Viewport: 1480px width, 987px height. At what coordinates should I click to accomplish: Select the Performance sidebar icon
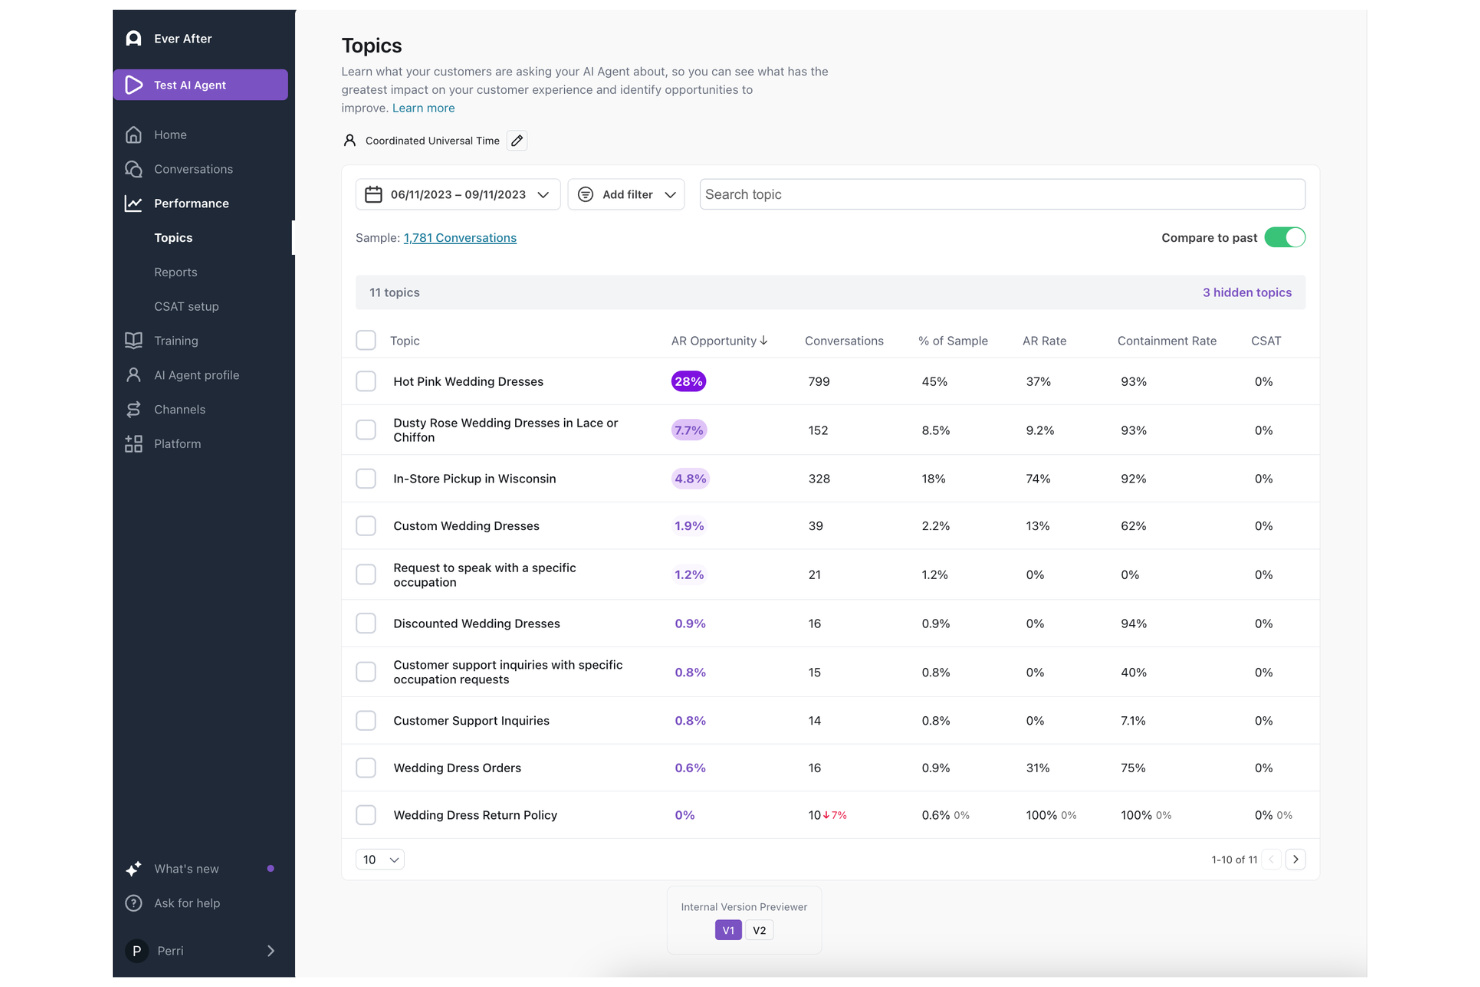coord(133,203)
